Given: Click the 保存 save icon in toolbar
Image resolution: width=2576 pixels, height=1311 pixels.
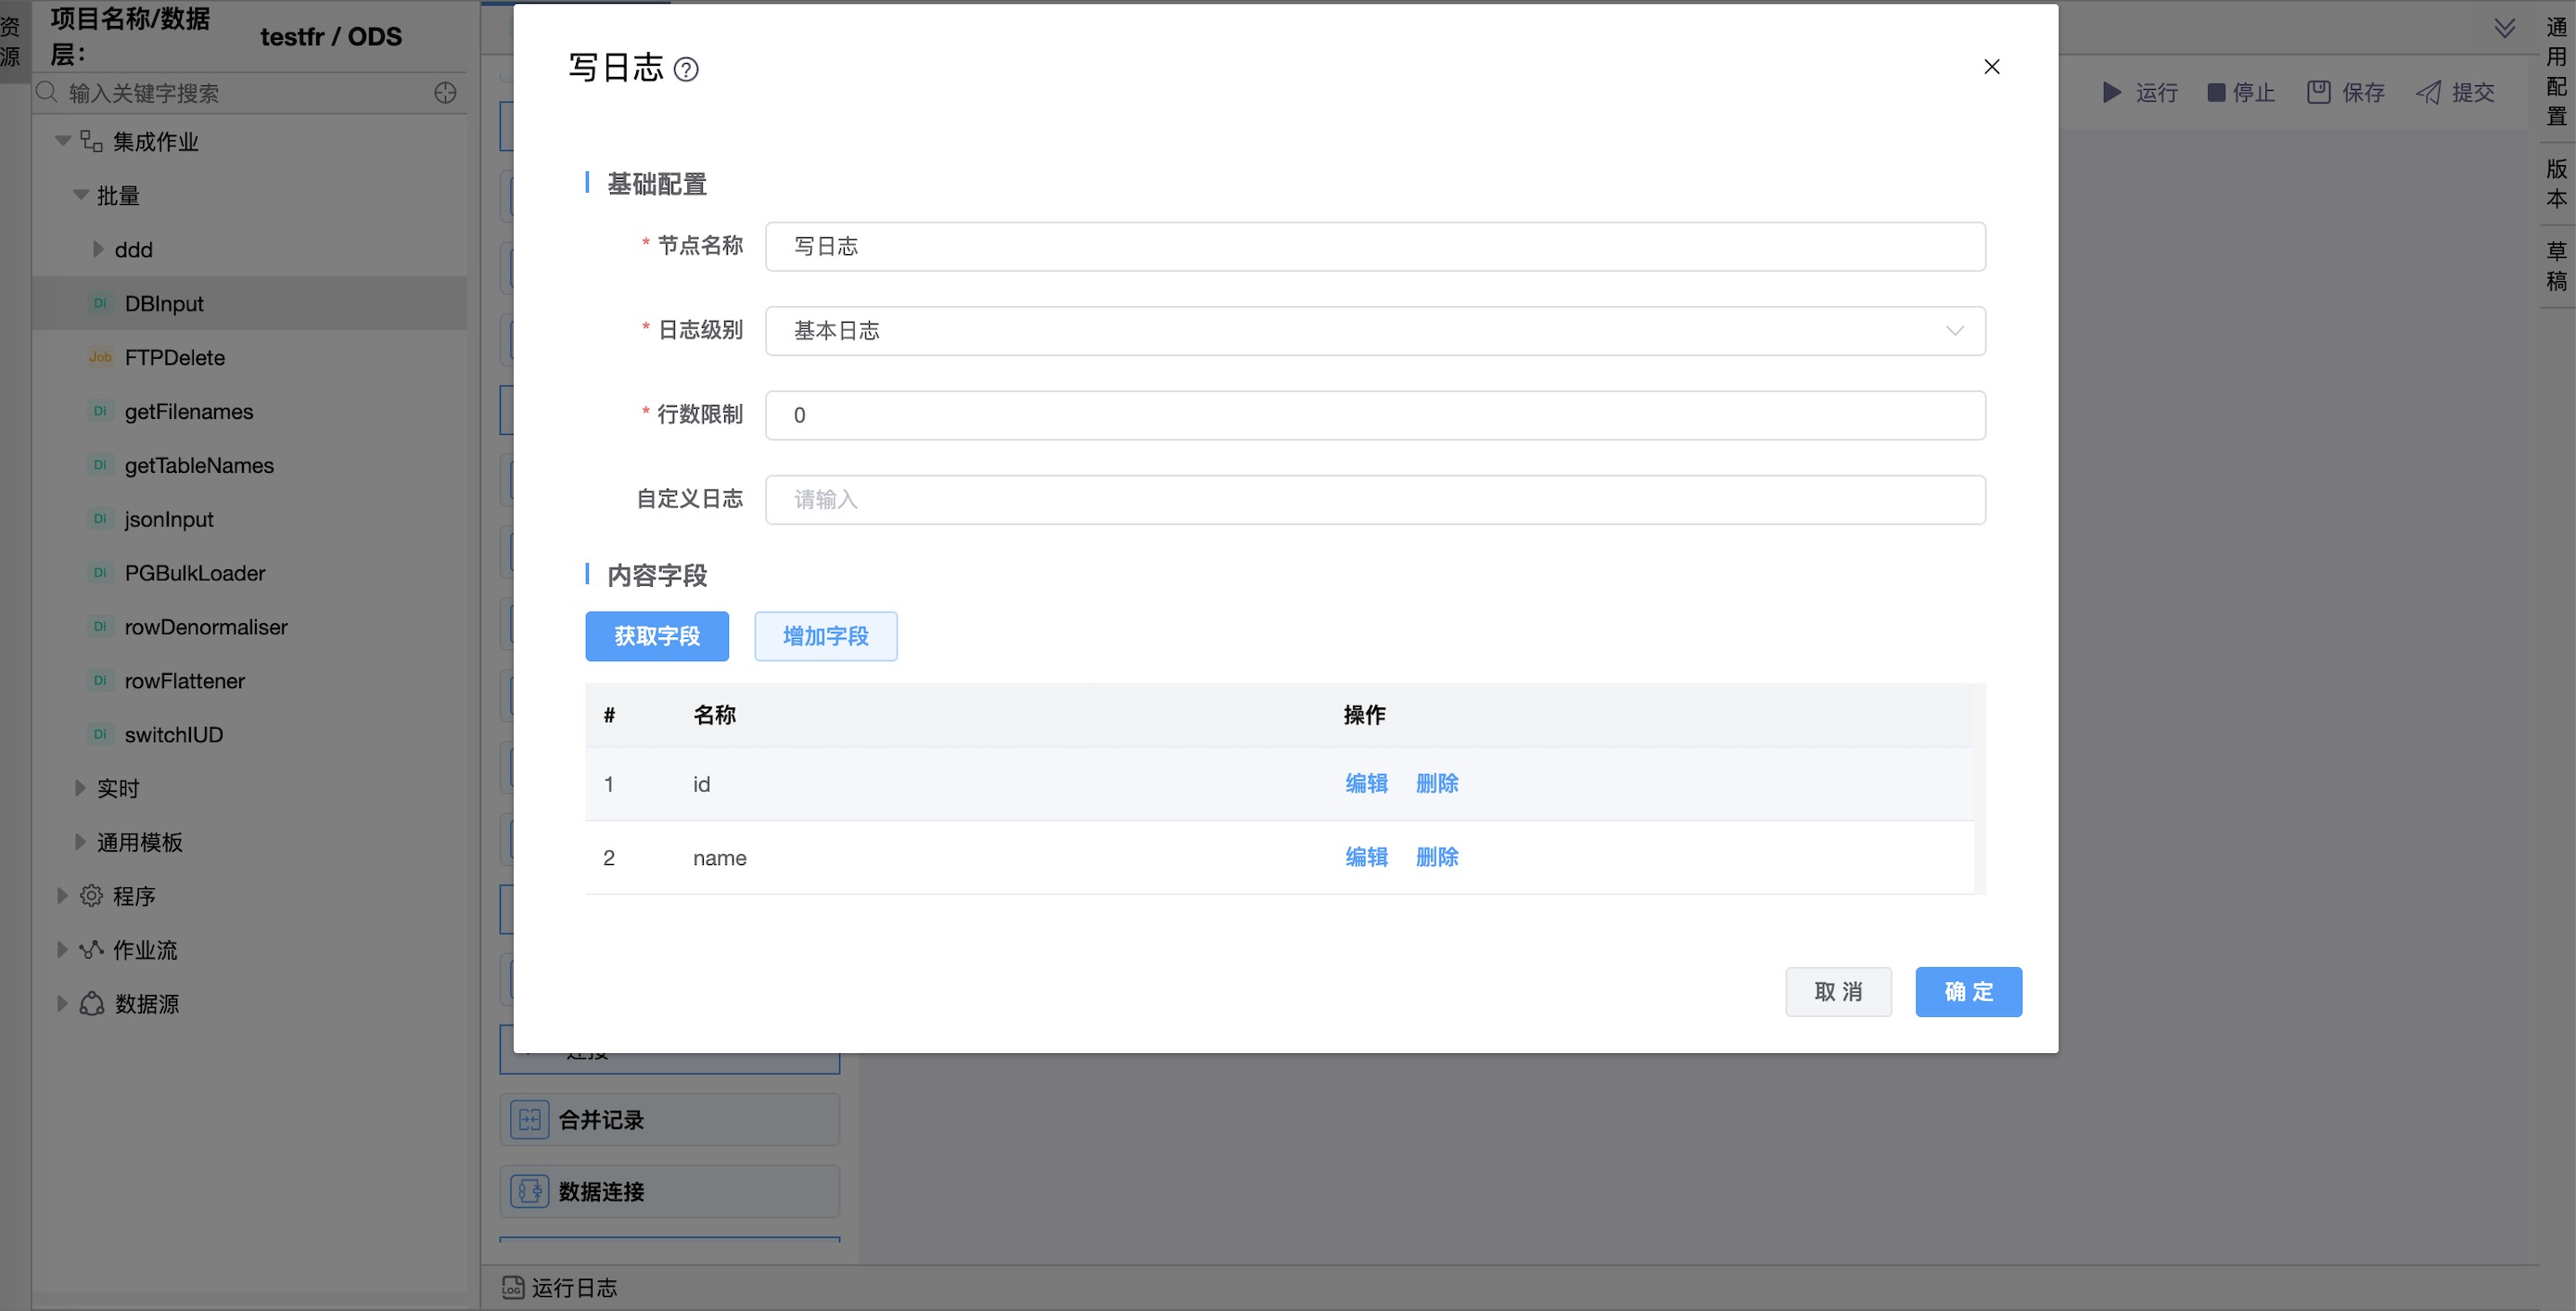Looking at the screenshot, I should click(x=2319, y=93).
